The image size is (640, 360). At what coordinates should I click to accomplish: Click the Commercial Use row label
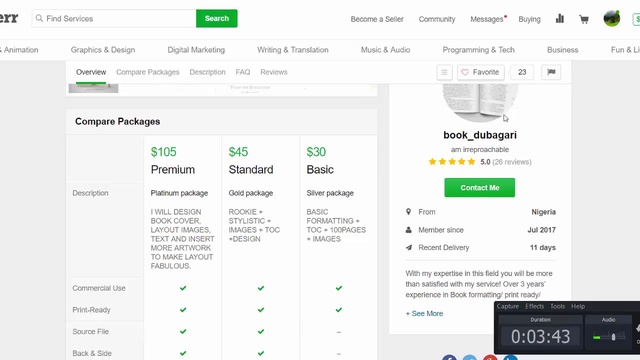pos(99,288)
